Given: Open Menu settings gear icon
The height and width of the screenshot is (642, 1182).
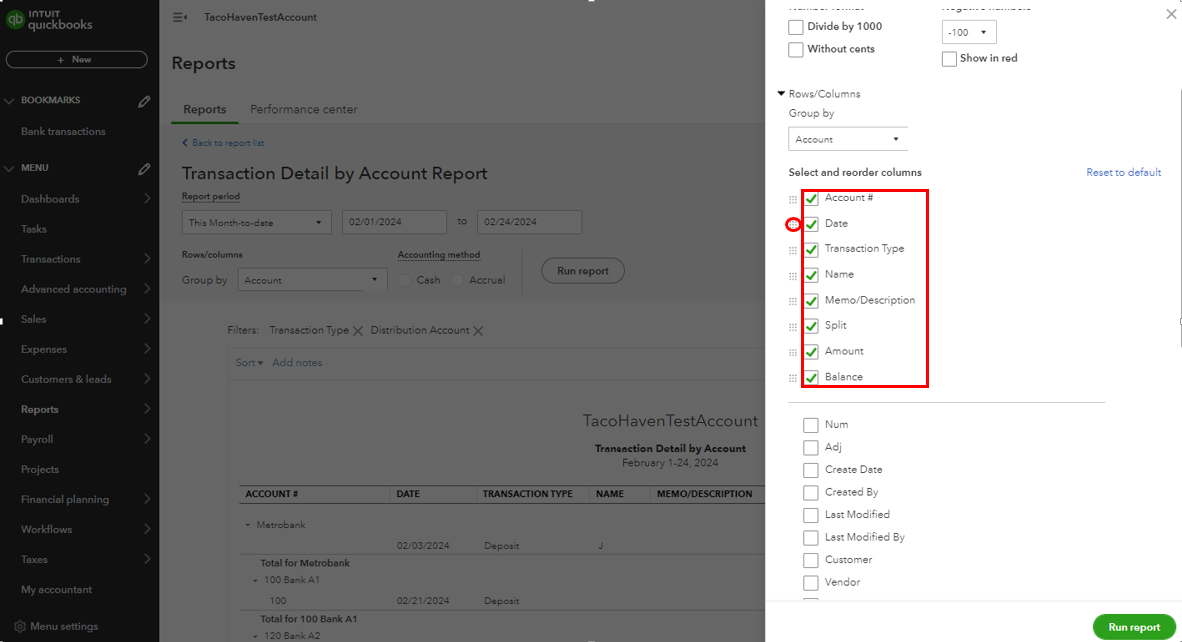Looking at the screenshot, I should pos(20,626).
